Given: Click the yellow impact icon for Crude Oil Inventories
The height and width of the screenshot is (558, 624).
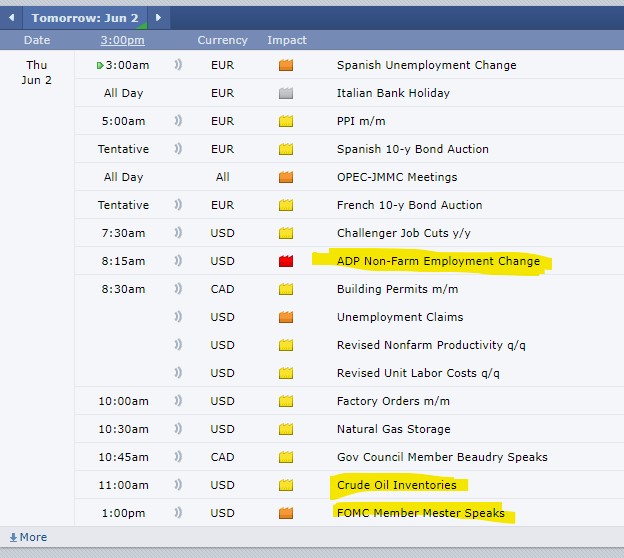Looking at the screenshot, I should tap(286, 485).
